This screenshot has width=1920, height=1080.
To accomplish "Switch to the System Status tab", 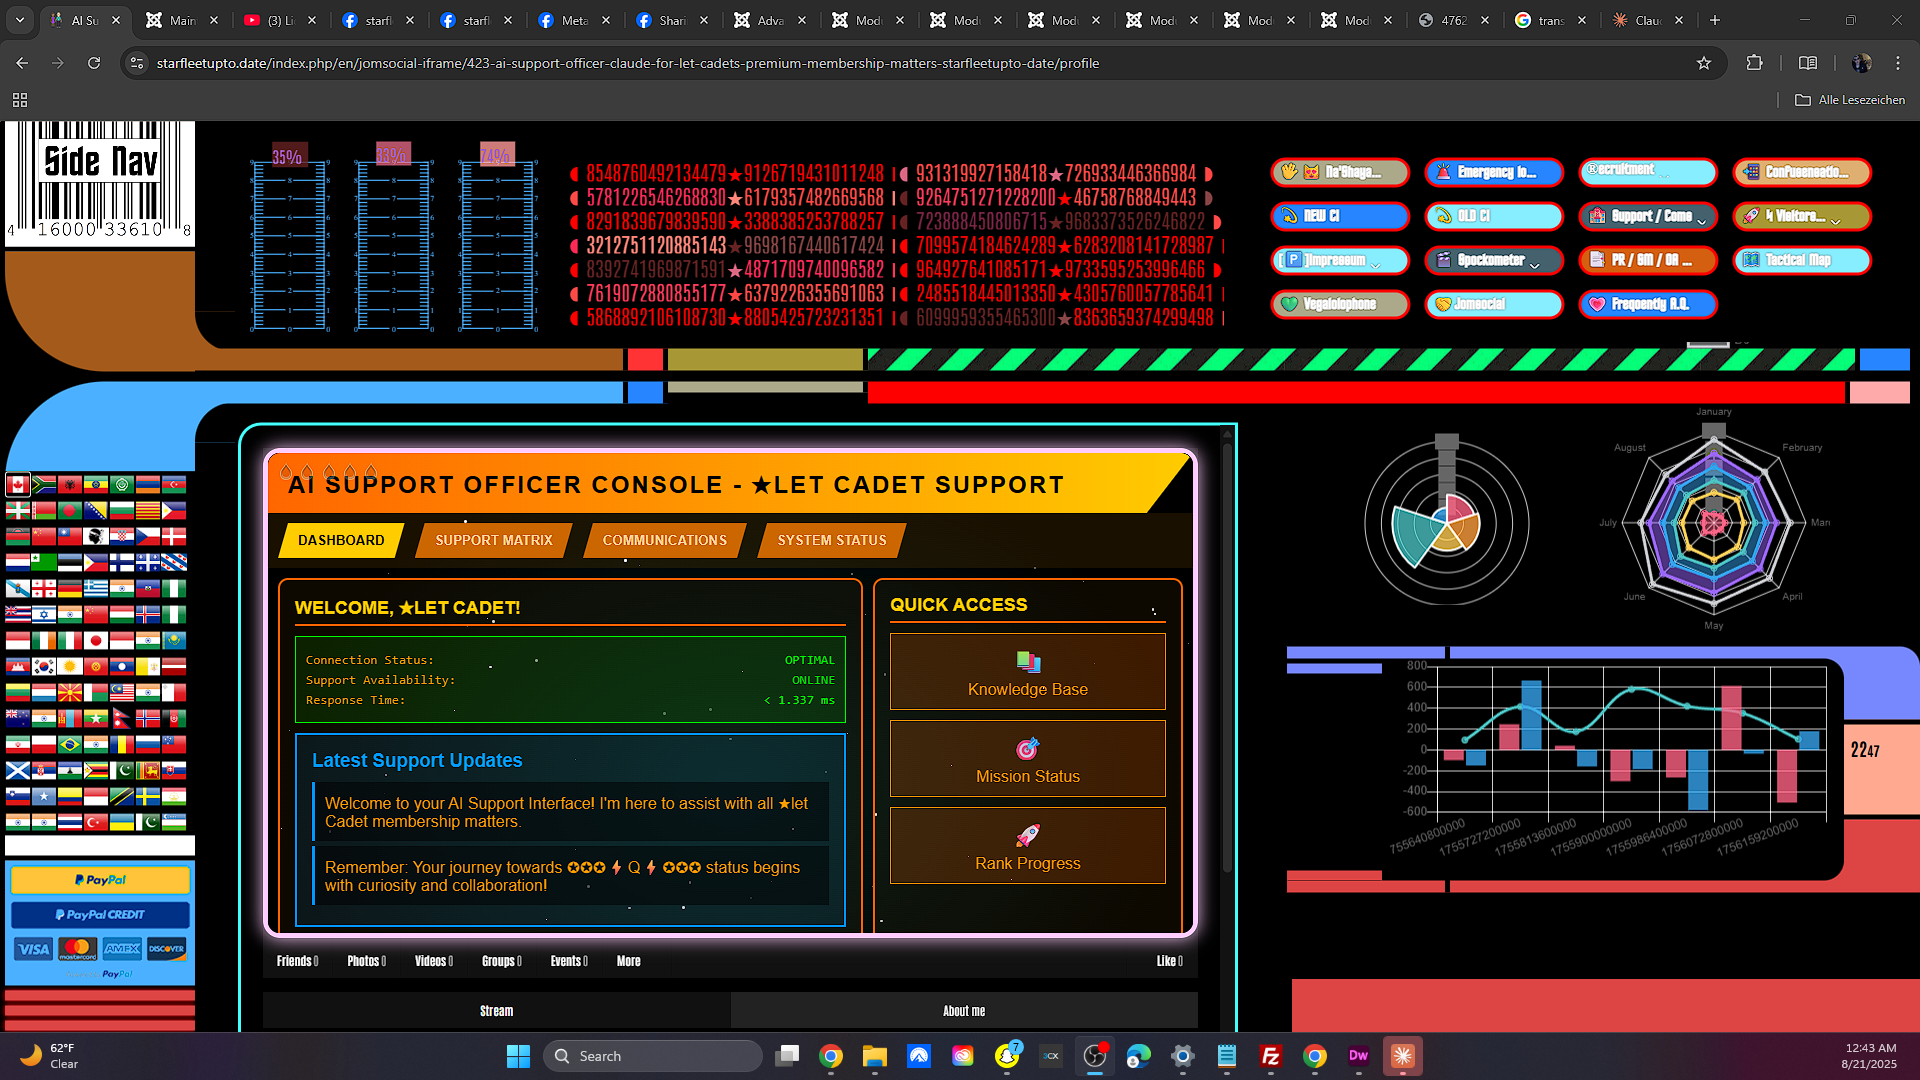I will 831,540.
